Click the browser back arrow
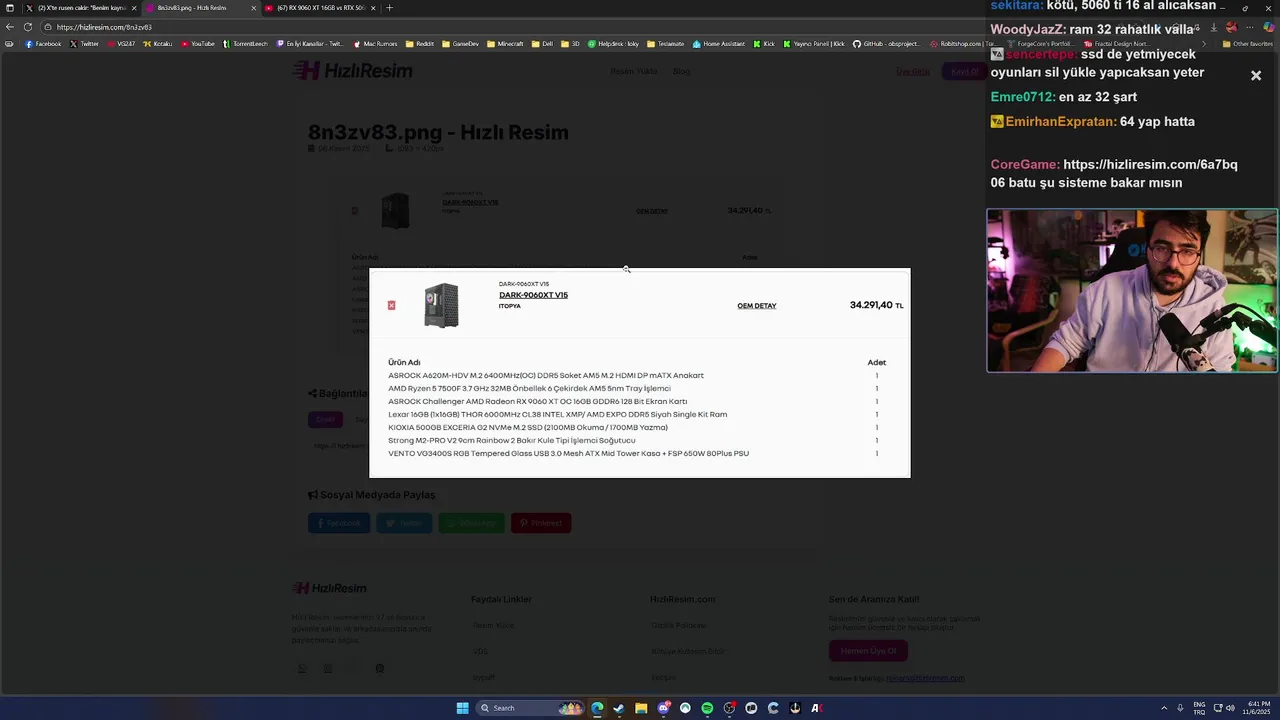The width and height of the screenshot is (1280, 720). coord(10,27)
